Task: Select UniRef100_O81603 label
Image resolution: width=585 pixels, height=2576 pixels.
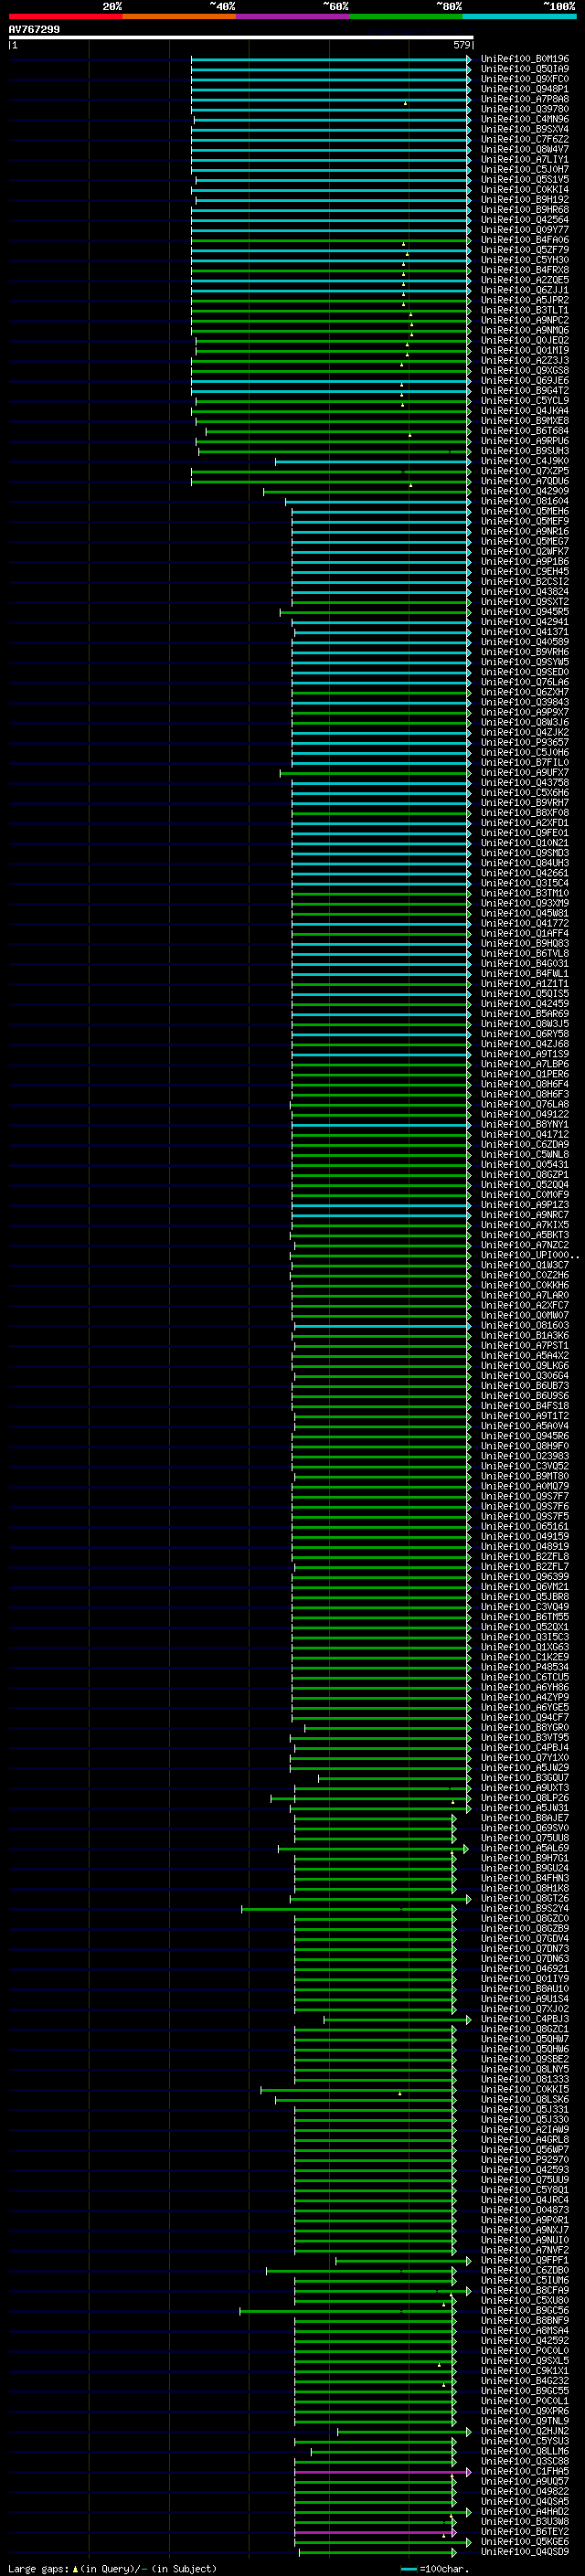Action: pos(525,1325)
